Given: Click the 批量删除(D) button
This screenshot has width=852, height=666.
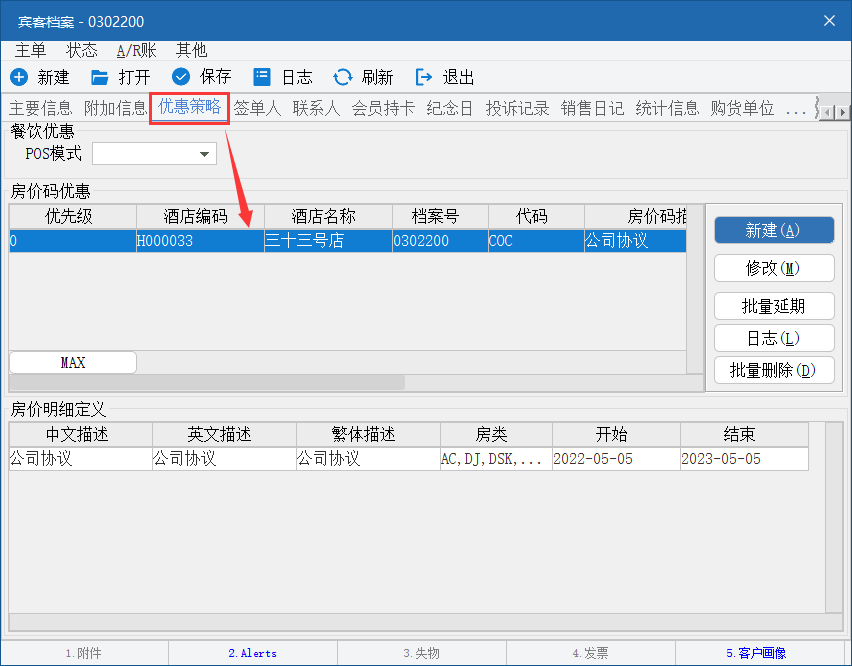Looking at the screenshot, I should tap(774, 370).
